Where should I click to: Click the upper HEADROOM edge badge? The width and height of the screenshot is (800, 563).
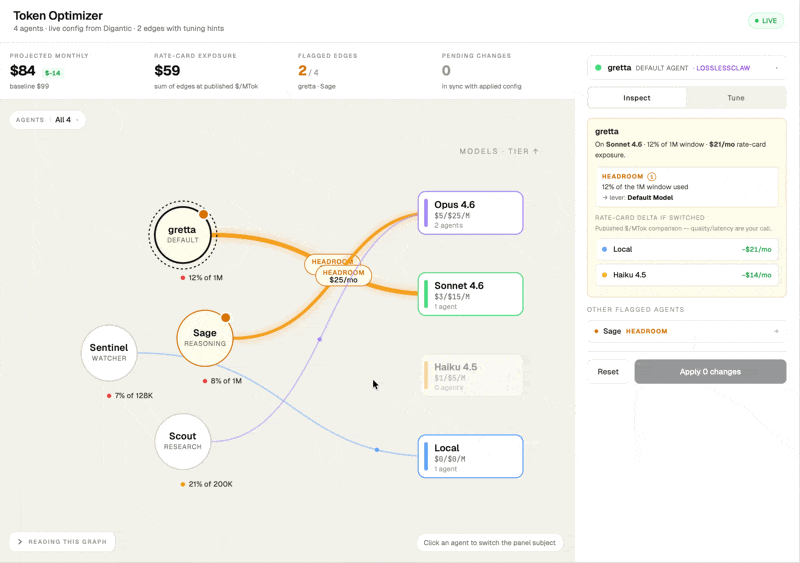332,261
